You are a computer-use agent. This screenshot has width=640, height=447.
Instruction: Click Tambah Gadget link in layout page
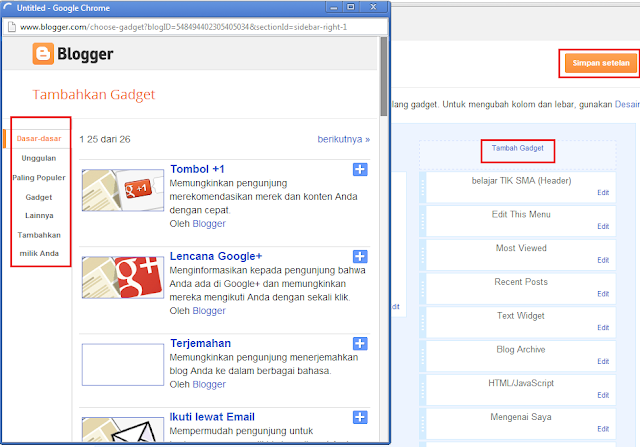coord(518,148)
